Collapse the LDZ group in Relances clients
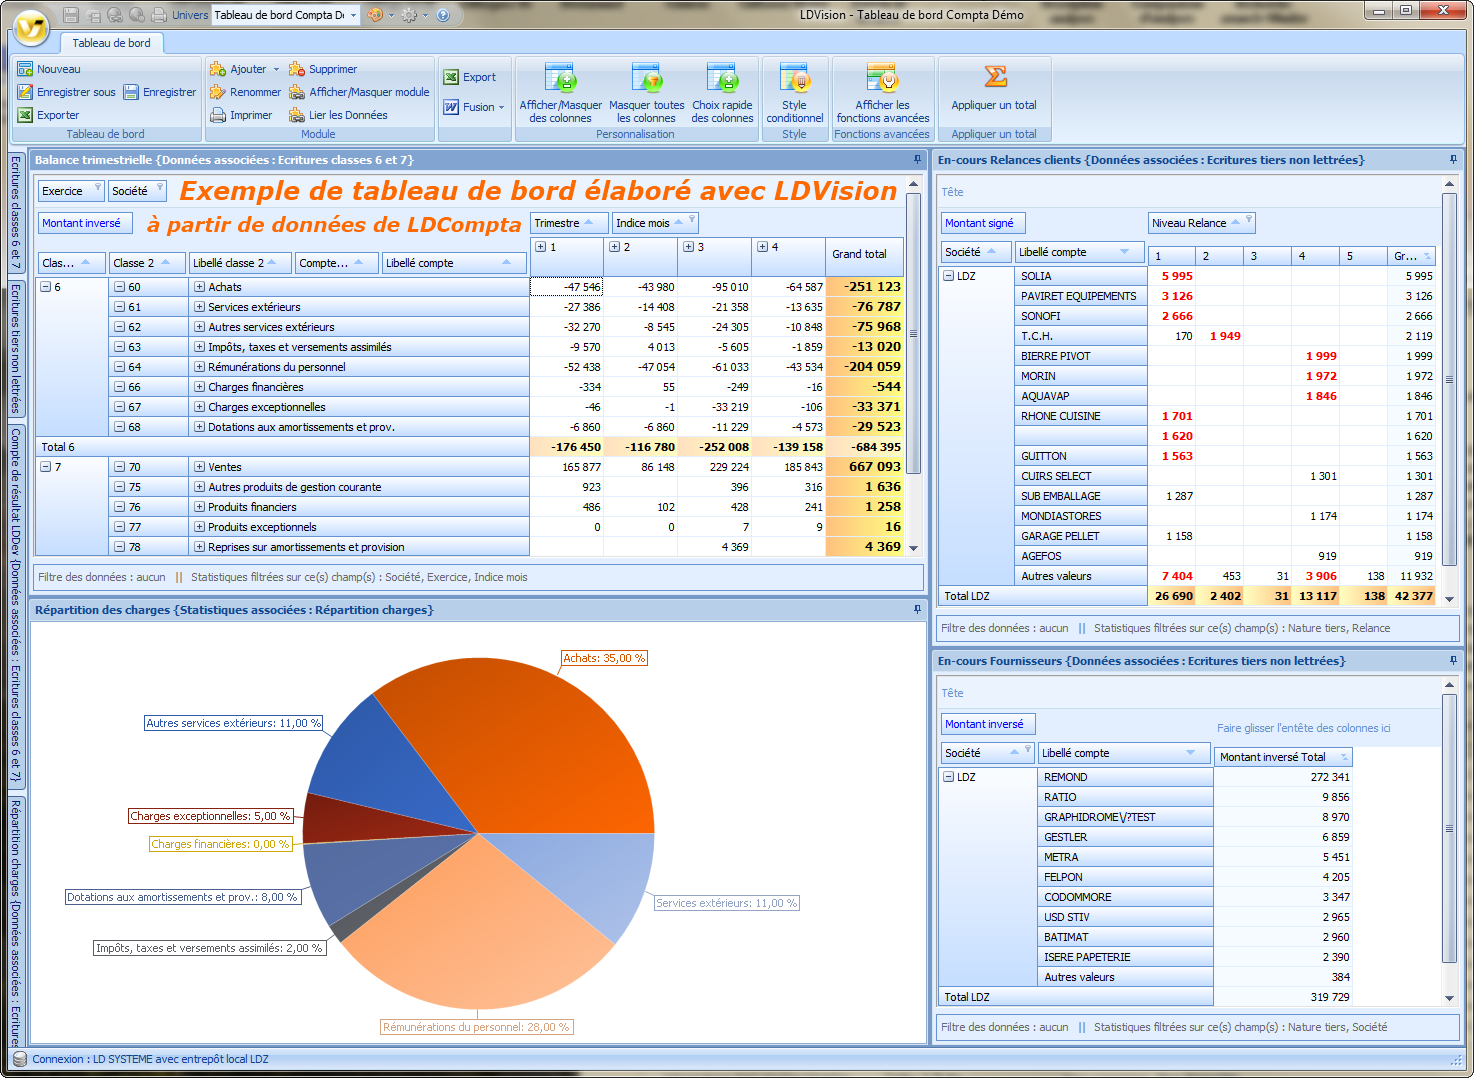1474x1078 pixels. click(x=948, y=276)
